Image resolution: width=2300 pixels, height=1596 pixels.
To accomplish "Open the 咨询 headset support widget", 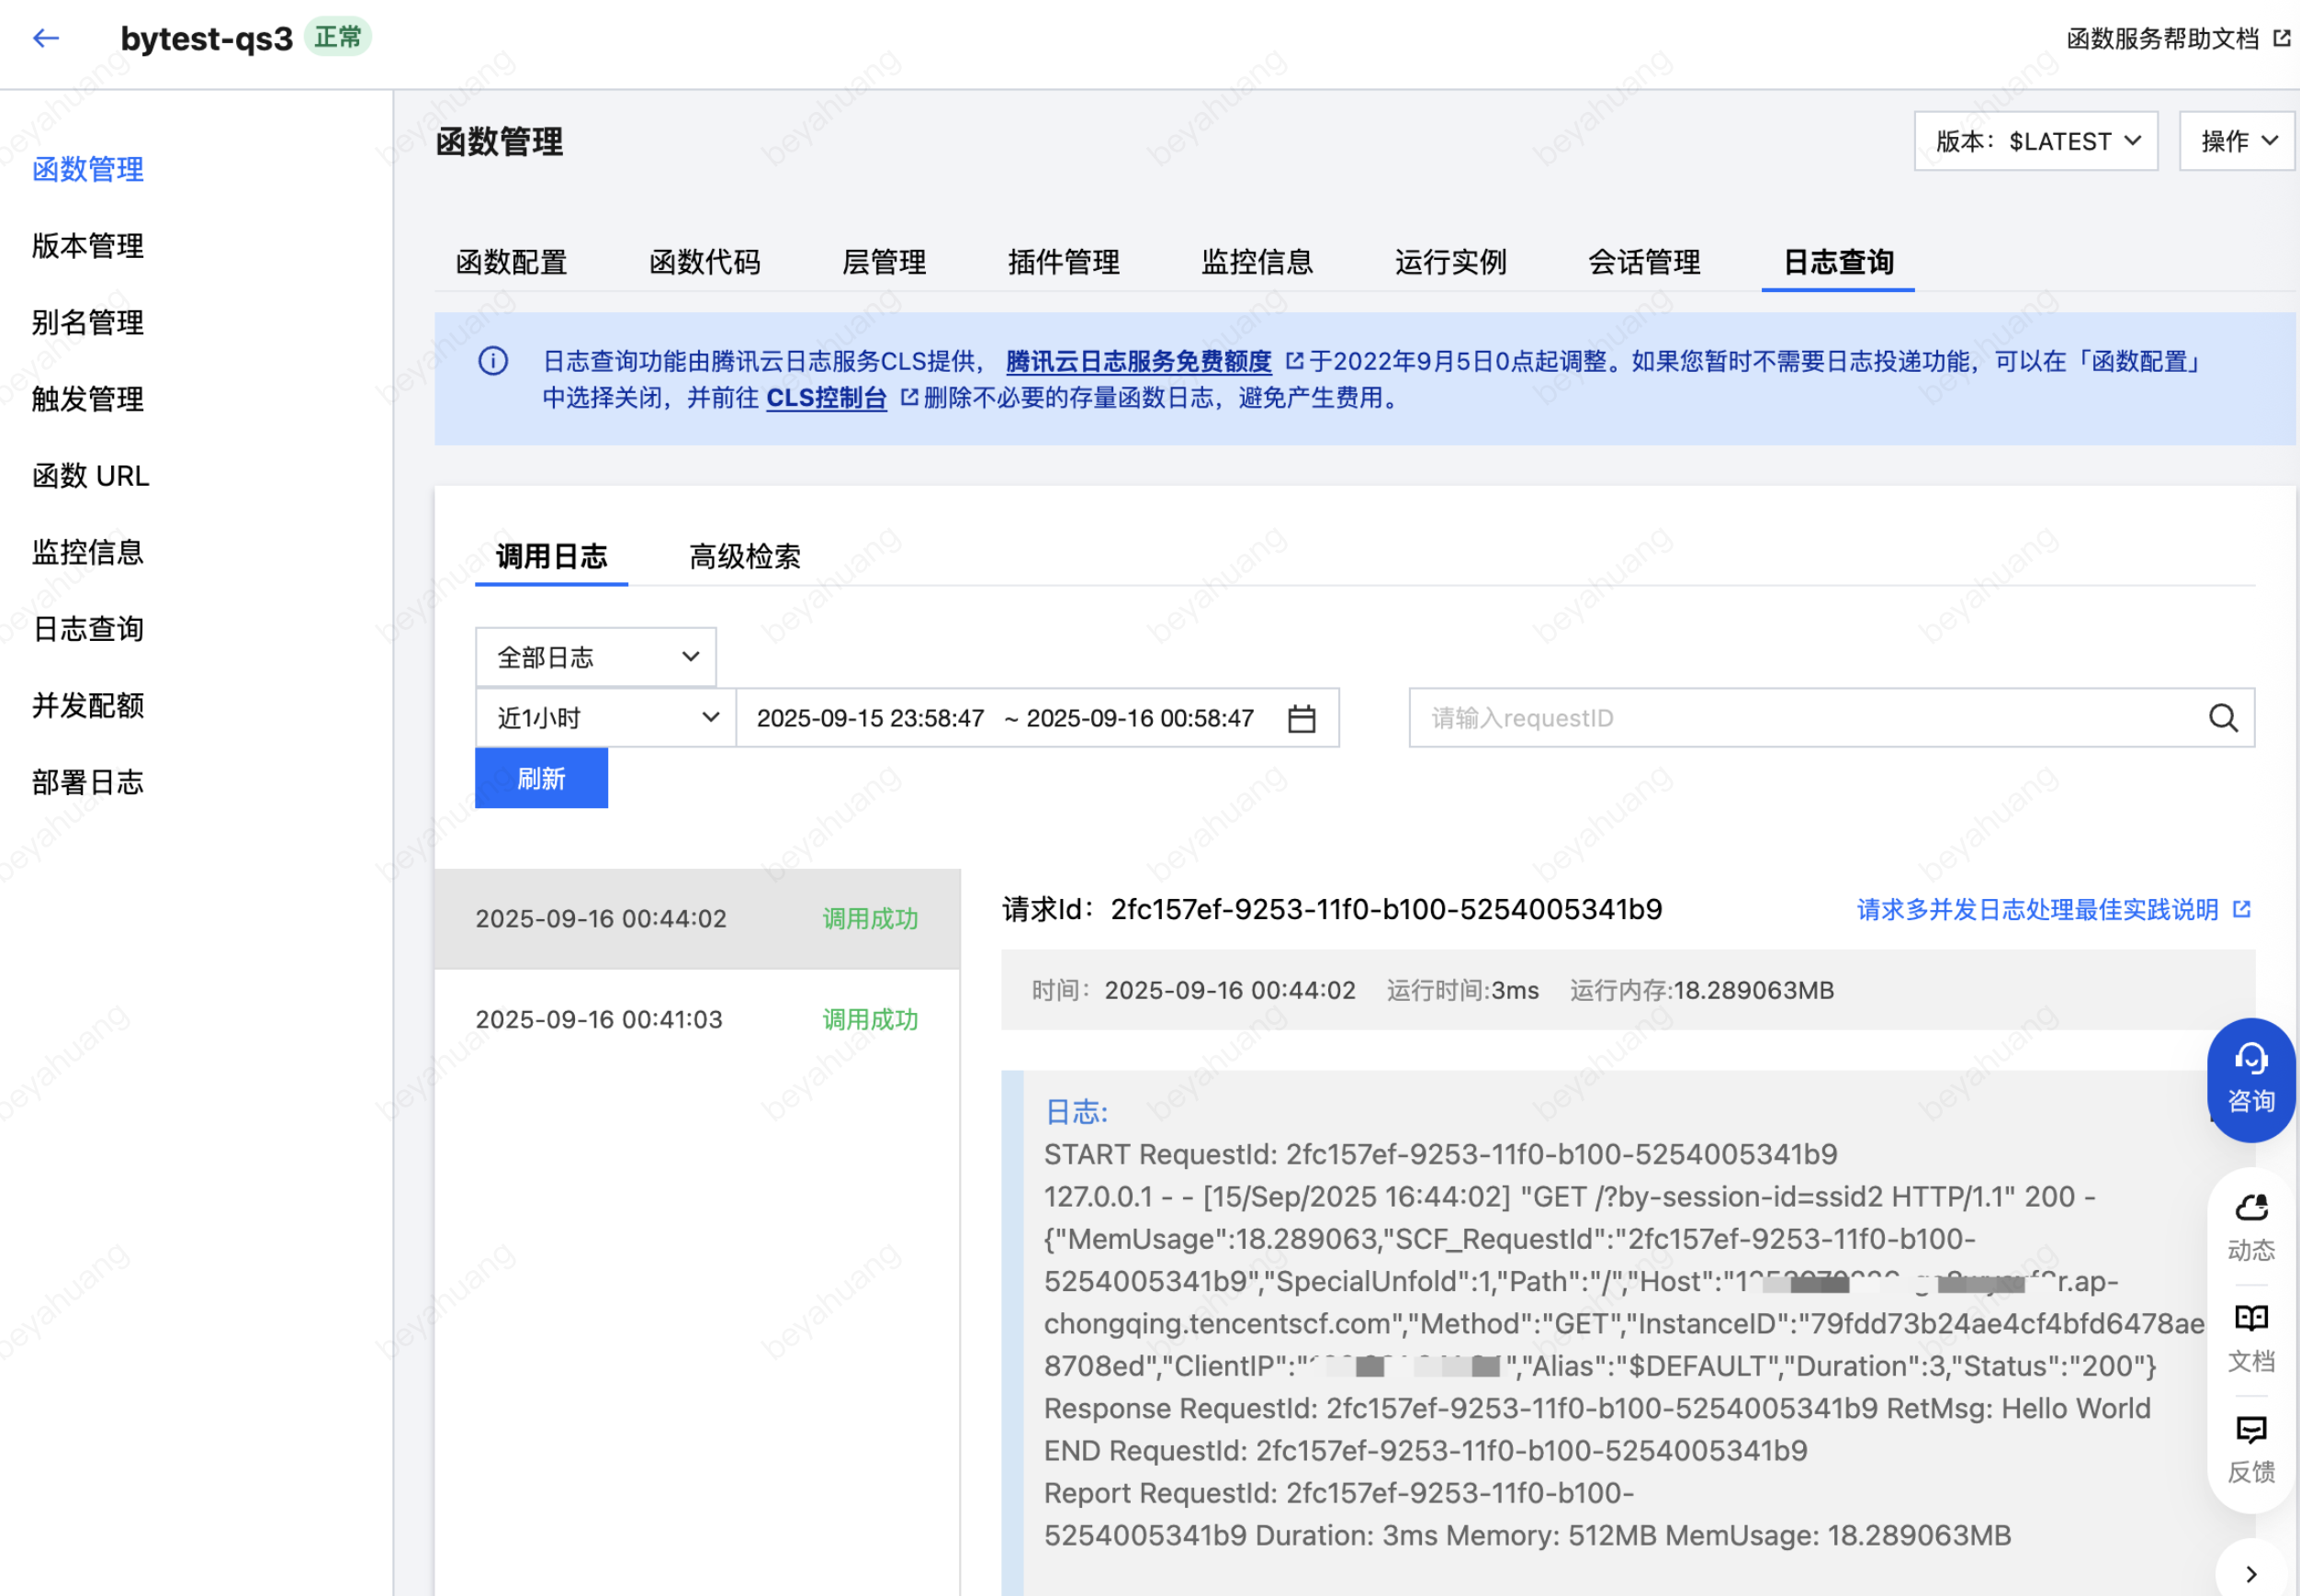I will click(x=2250, y=1080).
